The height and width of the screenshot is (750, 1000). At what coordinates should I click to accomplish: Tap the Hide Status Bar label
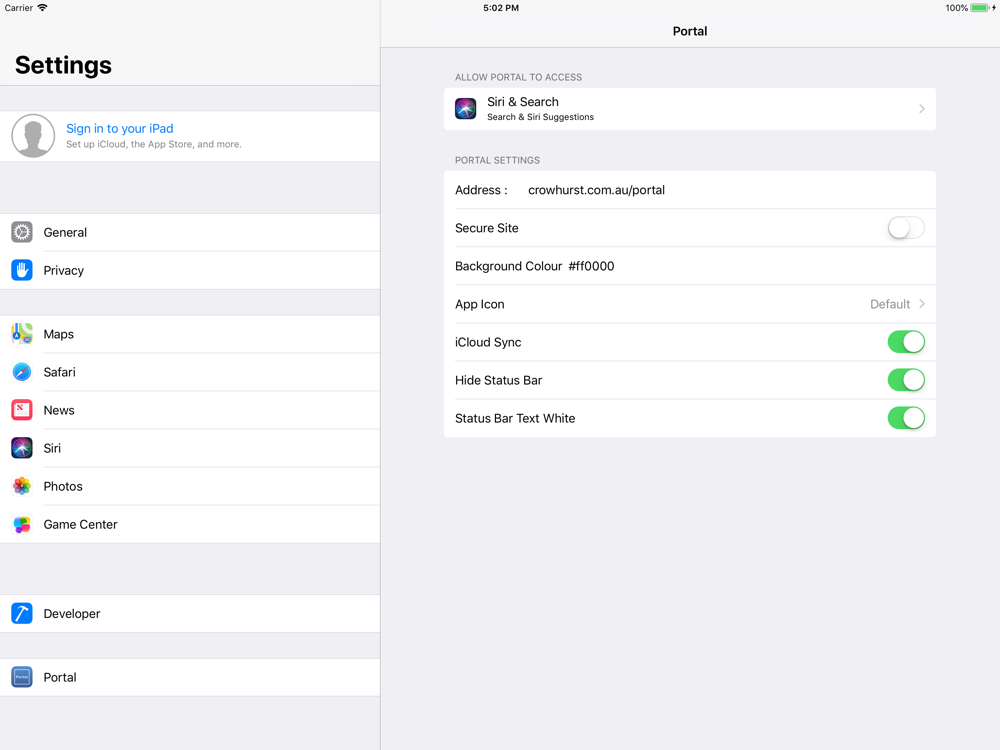[x=498, y=380]
